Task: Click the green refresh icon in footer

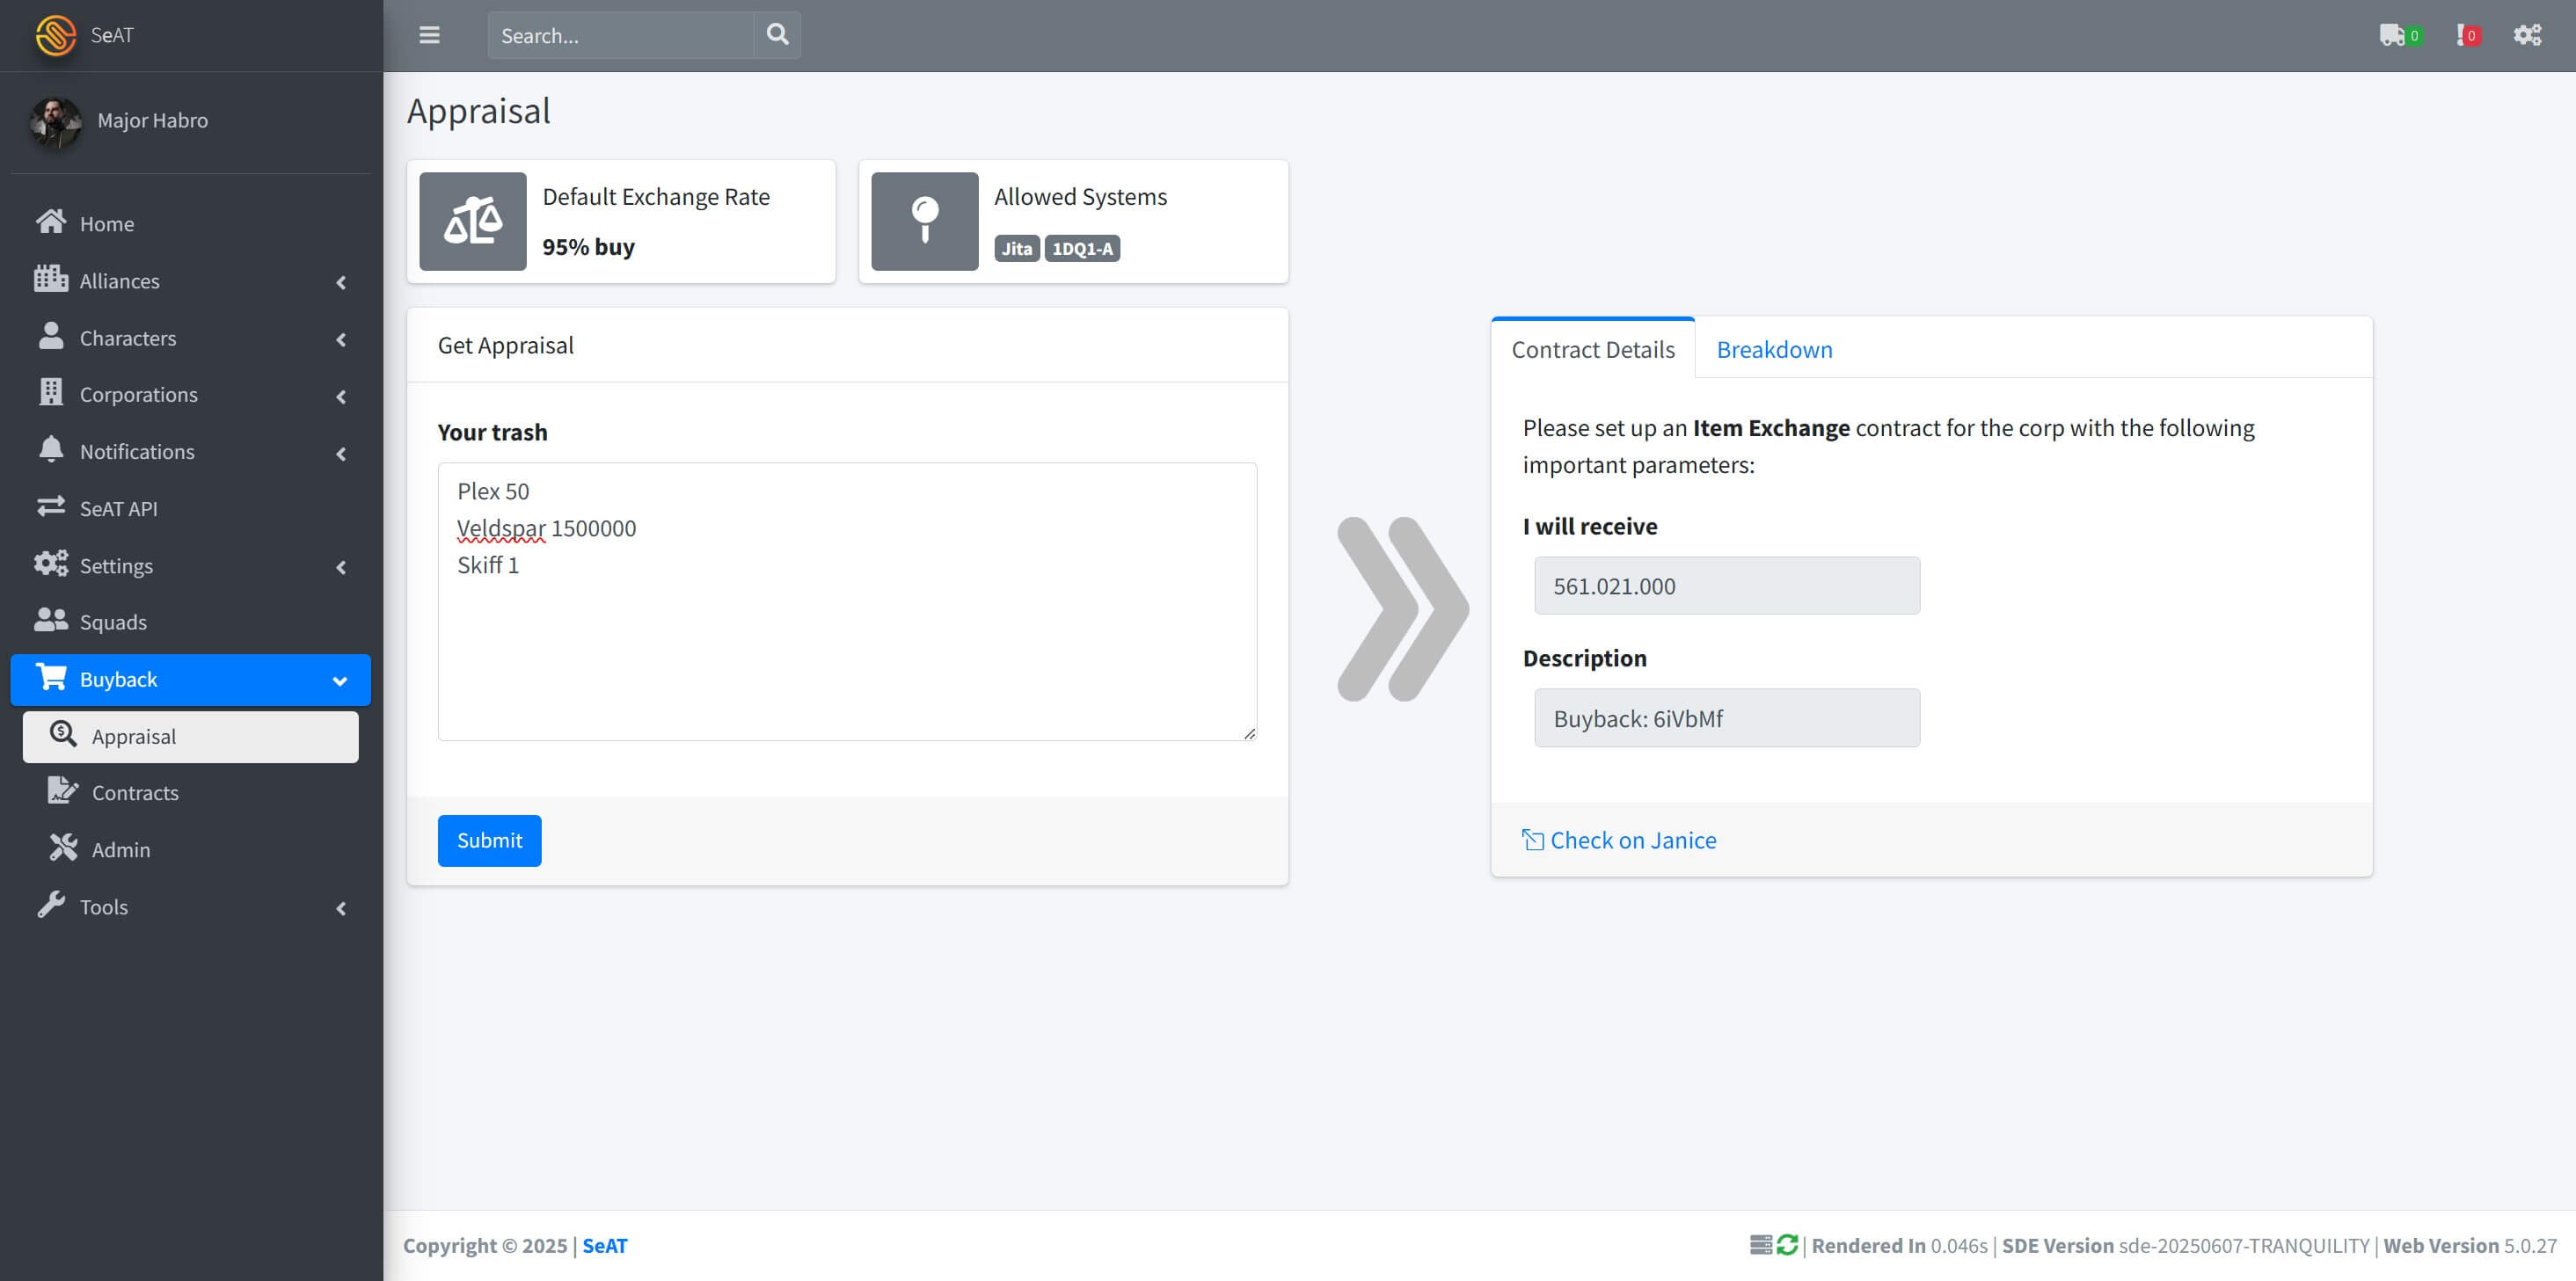Action: point(1788,1245)
